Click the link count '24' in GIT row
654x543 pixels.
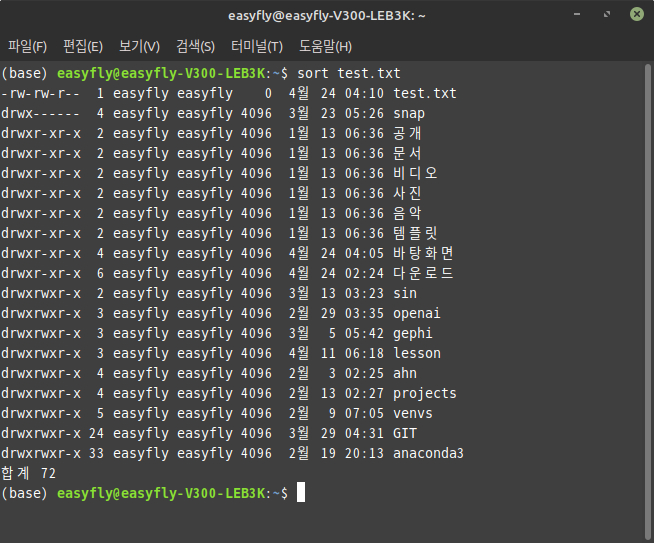point(96,434)
